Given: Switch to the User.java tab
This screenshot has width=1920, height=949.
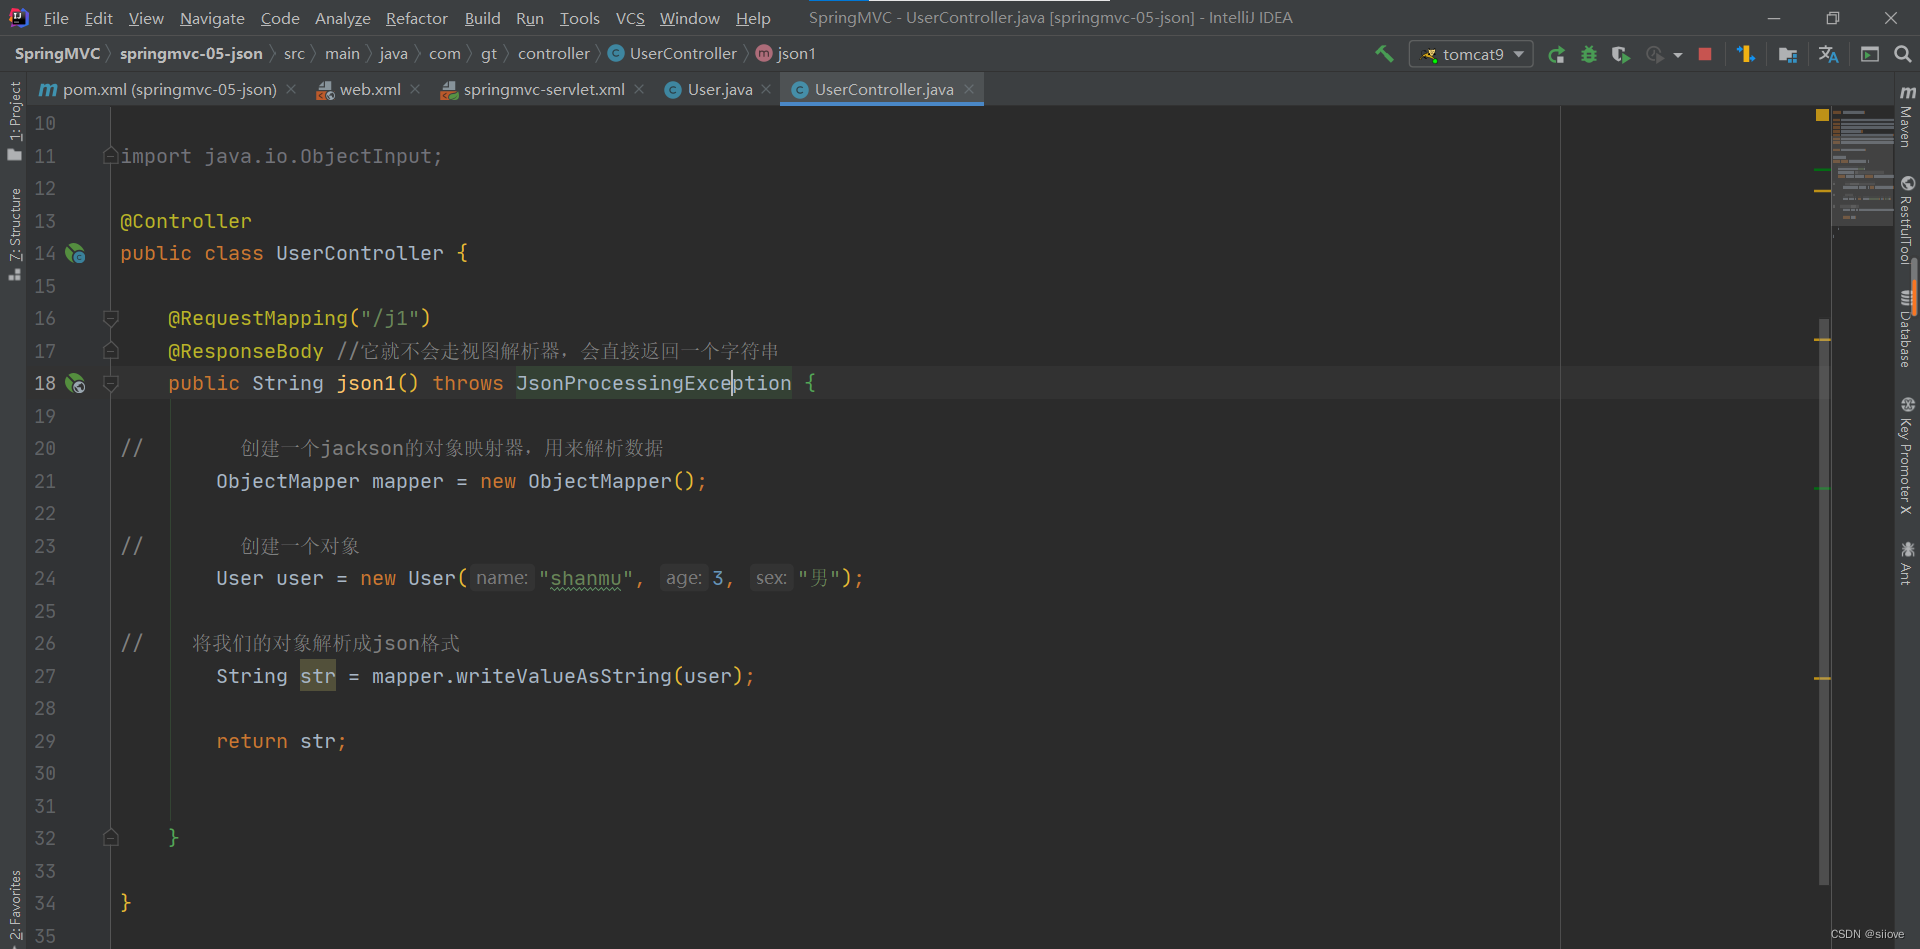Looking at the screenshot, I should [x=718, y=89].
